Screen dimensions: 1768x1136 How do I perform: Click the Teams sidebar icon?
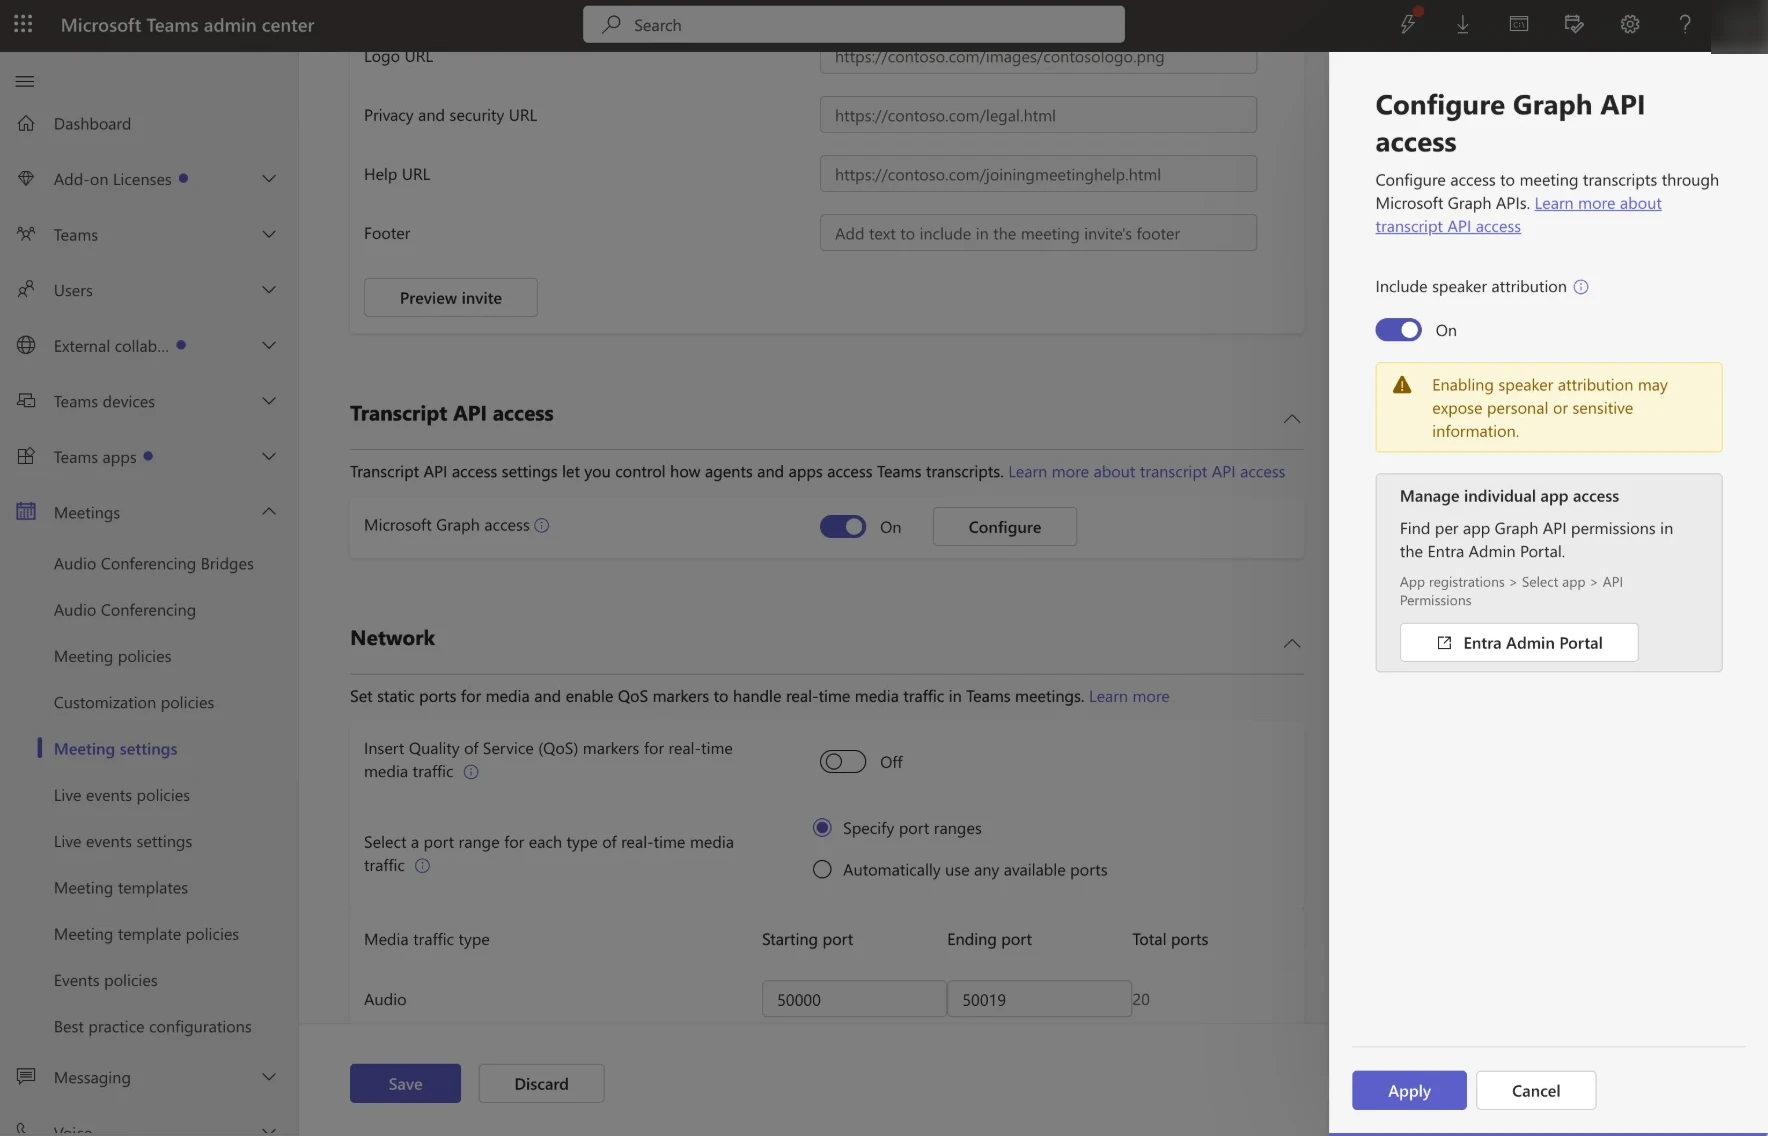(x=26, y=234)
